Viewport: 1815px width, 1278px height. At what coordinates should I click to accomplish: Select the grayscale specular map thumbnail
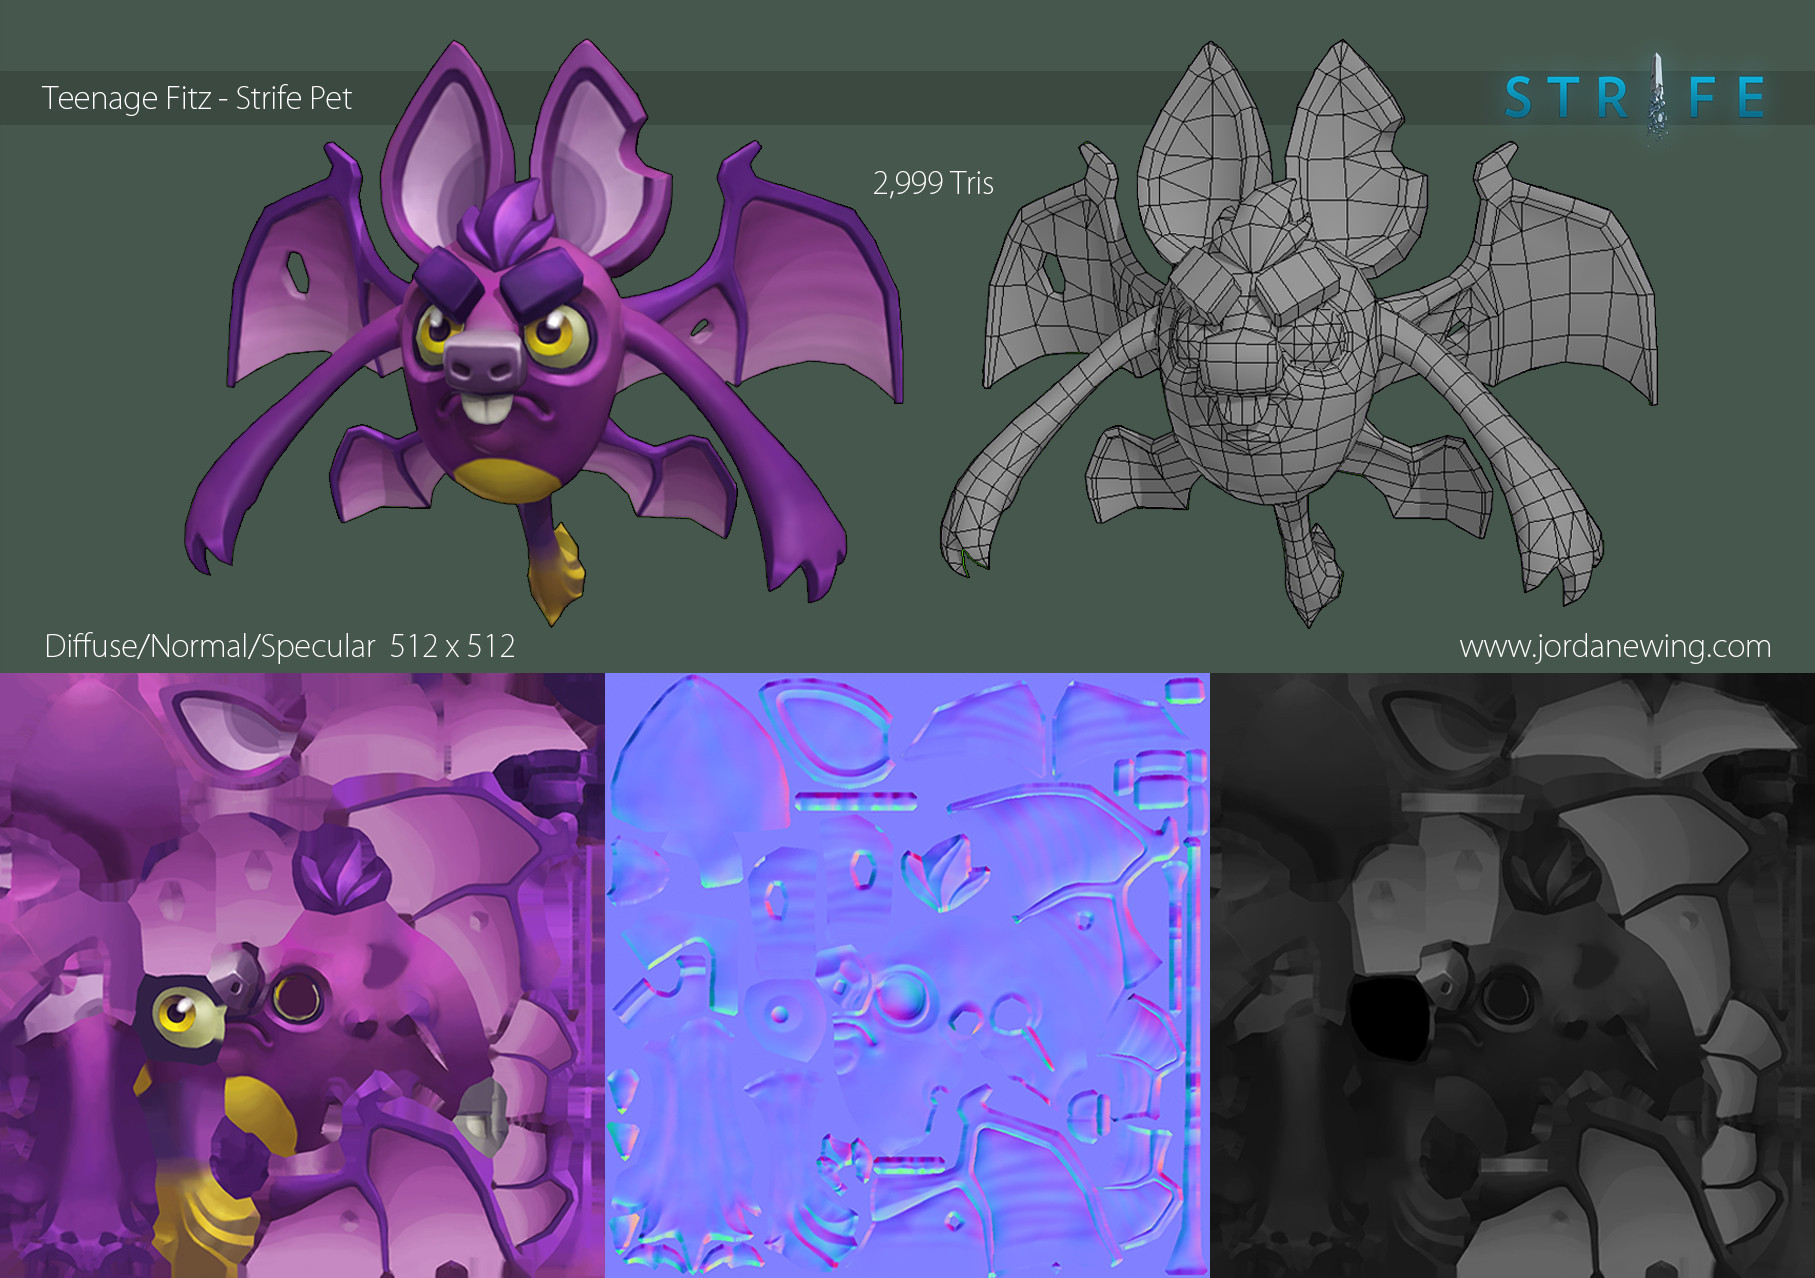tap(1512, 975)
